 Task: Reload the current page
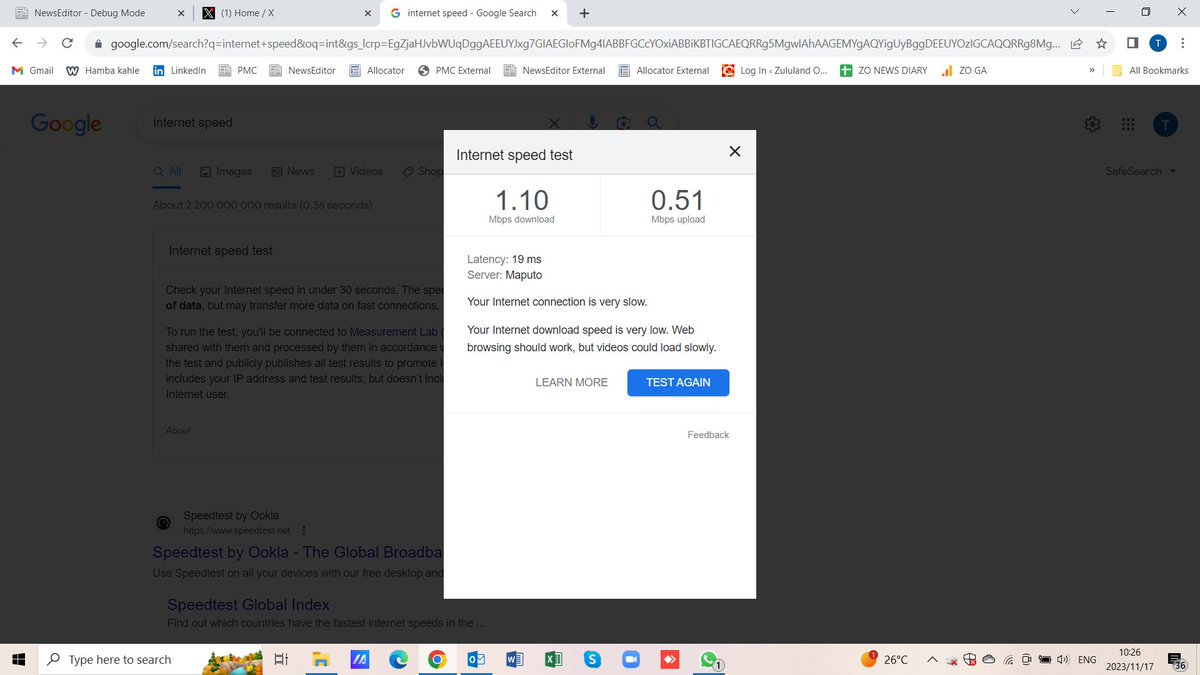coord(67,43)
